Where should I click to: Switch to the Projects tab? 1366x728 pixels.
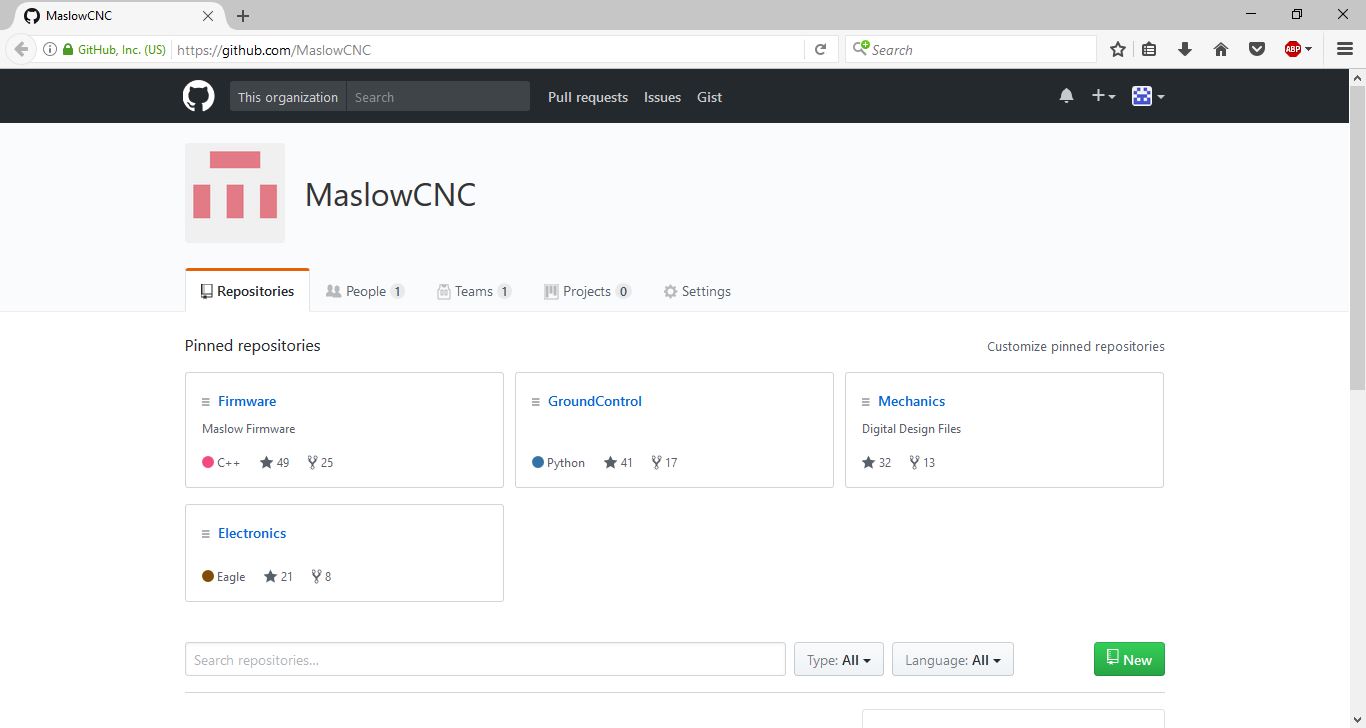point(587,291)
